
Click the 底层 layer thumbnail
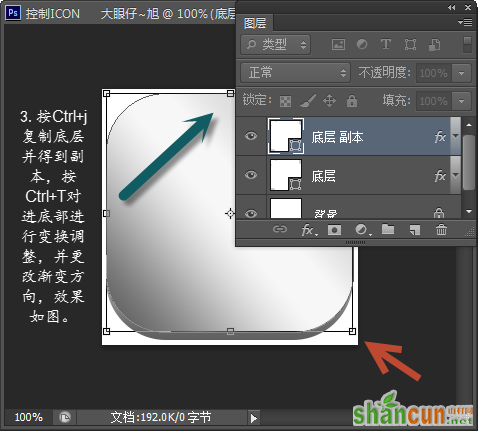(x=286, y=175)
